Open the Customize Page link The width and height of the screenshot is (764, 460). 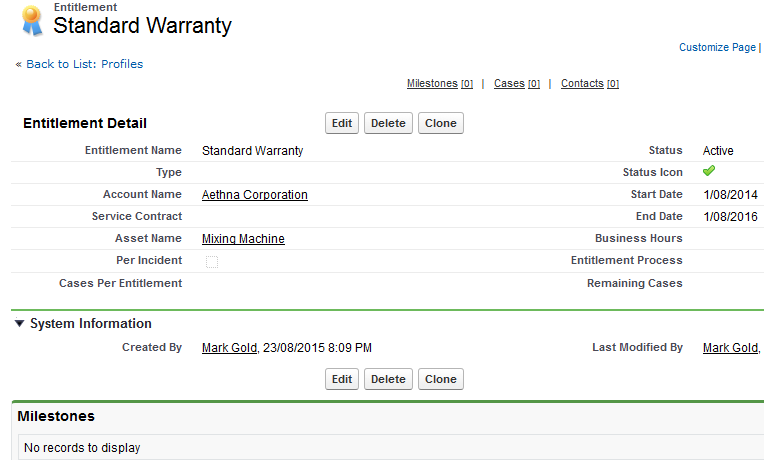pyautogui.click(x=717, y=47)
